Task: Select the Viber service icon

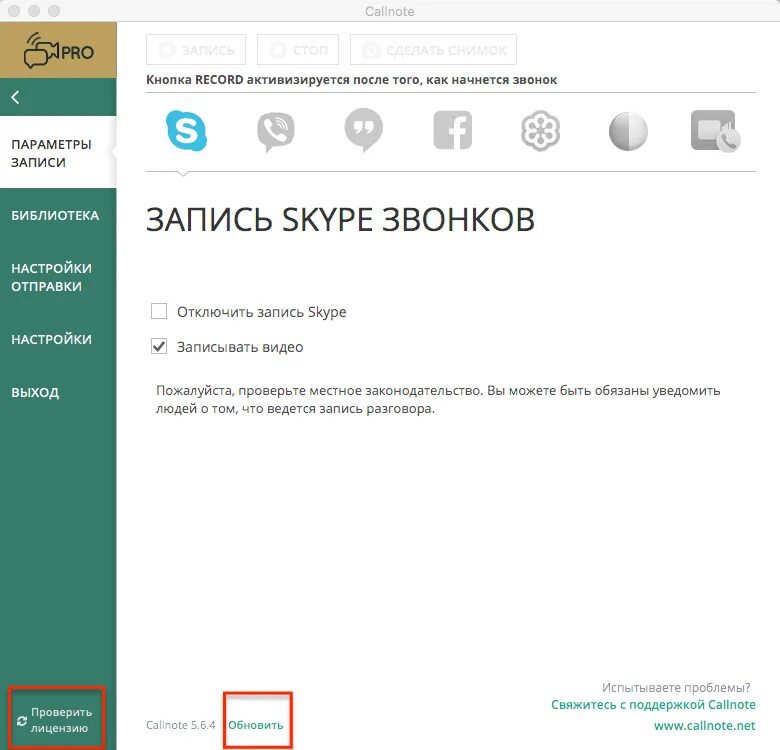Action: coord(276,131)
